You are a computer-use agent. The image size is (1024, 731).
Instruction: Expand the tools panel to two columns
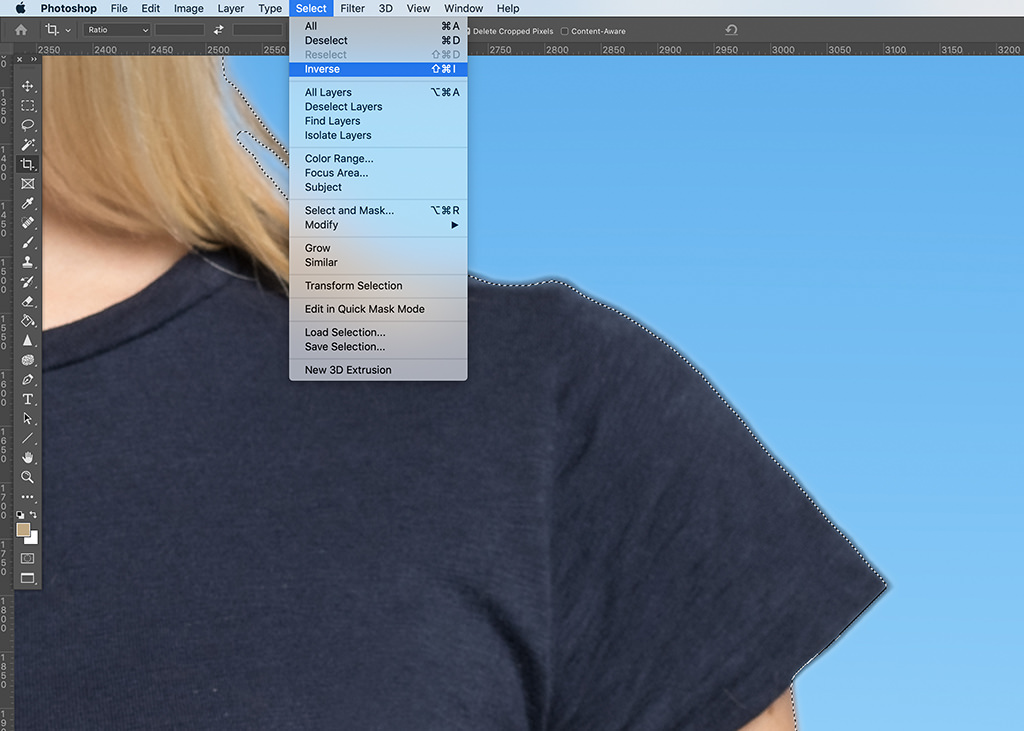tap(34, 59)
